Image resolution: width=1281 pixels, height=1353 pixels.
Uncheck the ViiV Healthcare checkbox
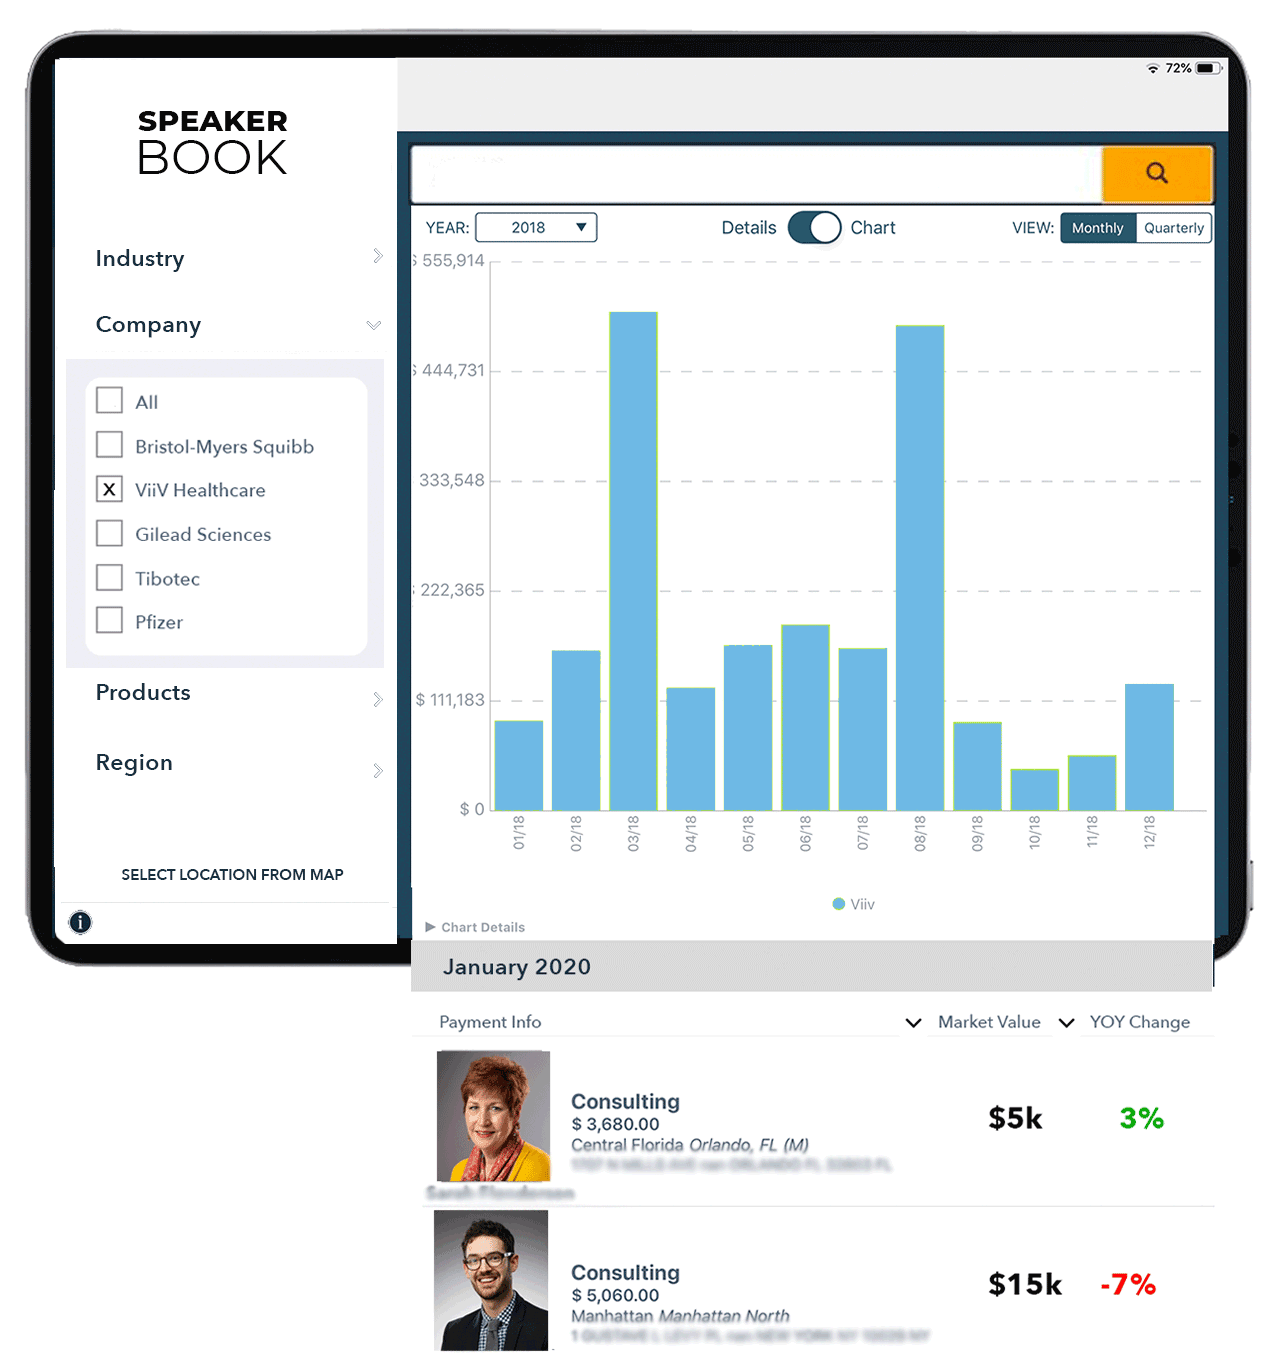pyautogui.click(x=109, y=489)
